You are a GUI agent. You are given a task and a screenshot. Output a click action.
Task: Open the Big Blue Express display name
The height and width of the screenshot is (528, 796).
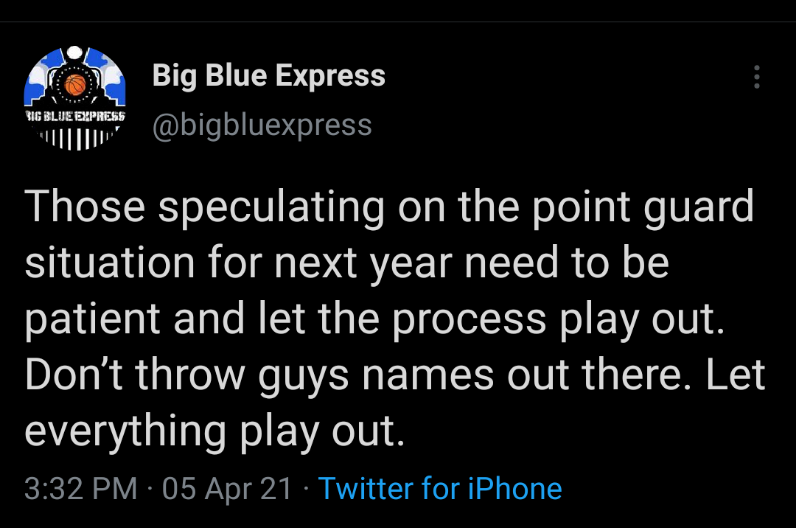268,75
